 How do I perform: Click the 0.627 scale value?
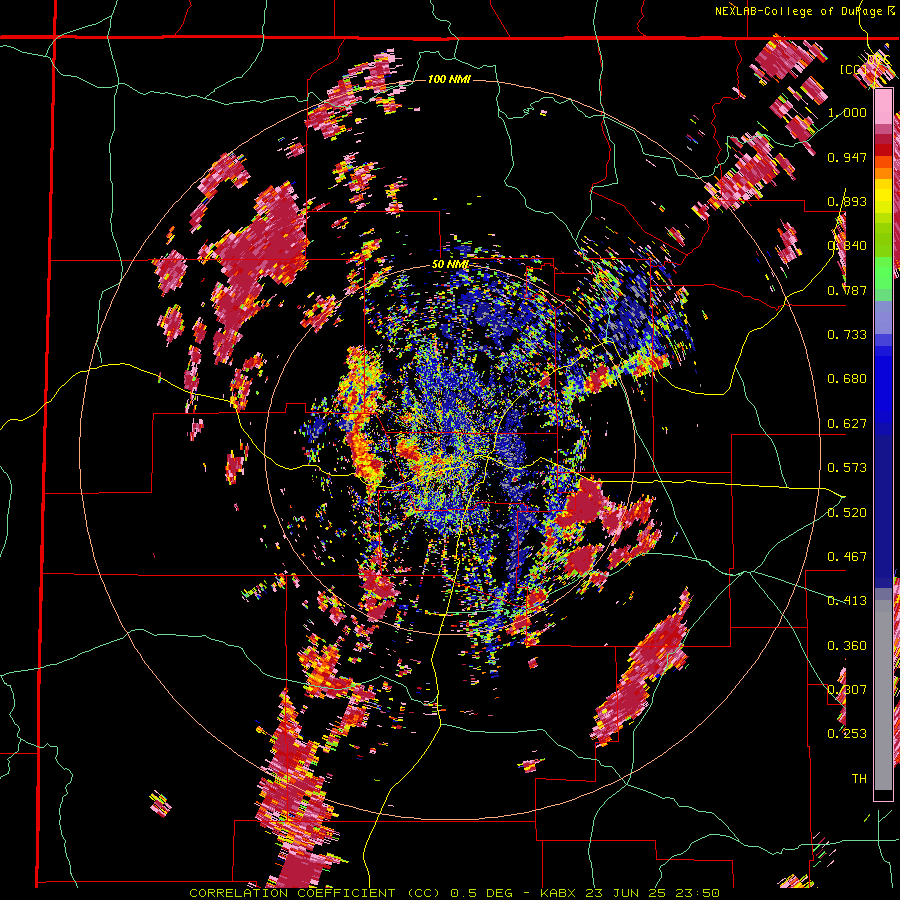point(847,424)
